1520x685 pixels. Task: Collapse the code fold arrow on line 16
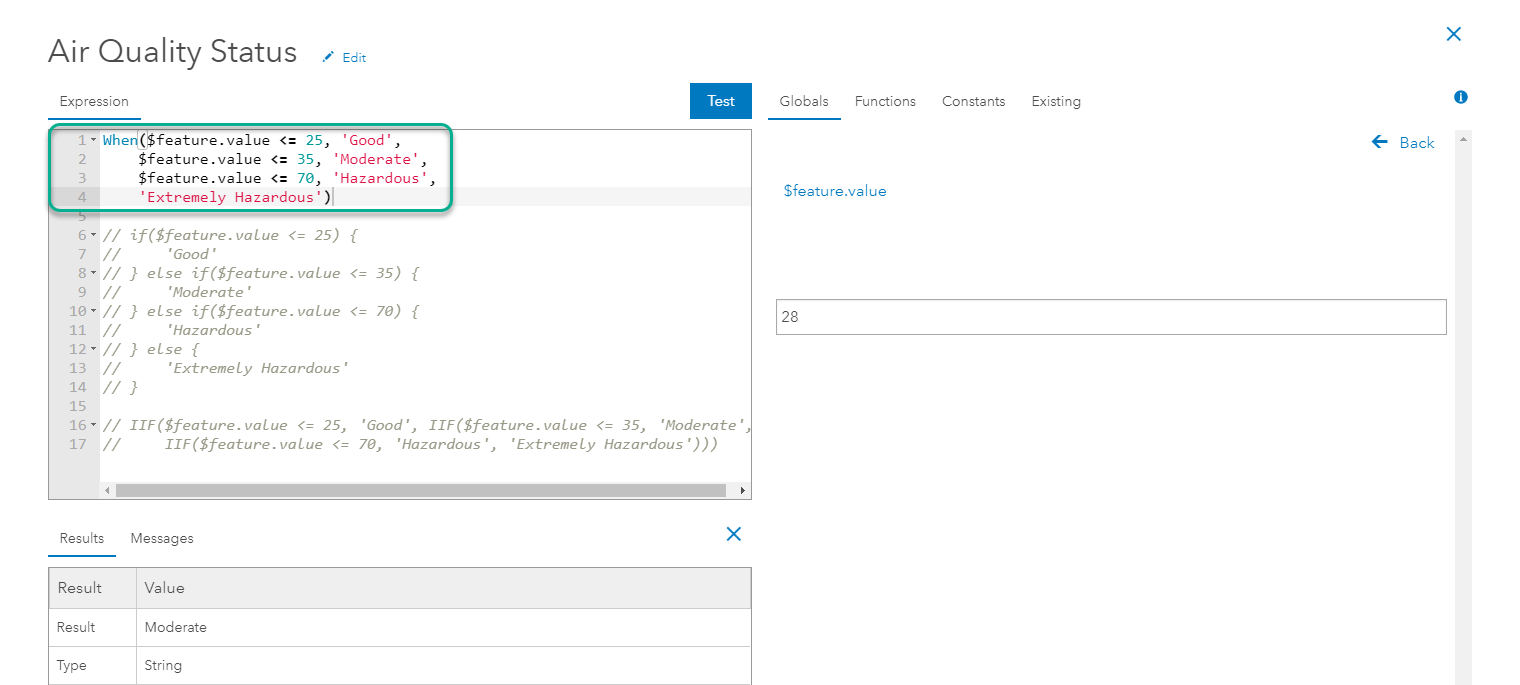(x=93, y=425)
